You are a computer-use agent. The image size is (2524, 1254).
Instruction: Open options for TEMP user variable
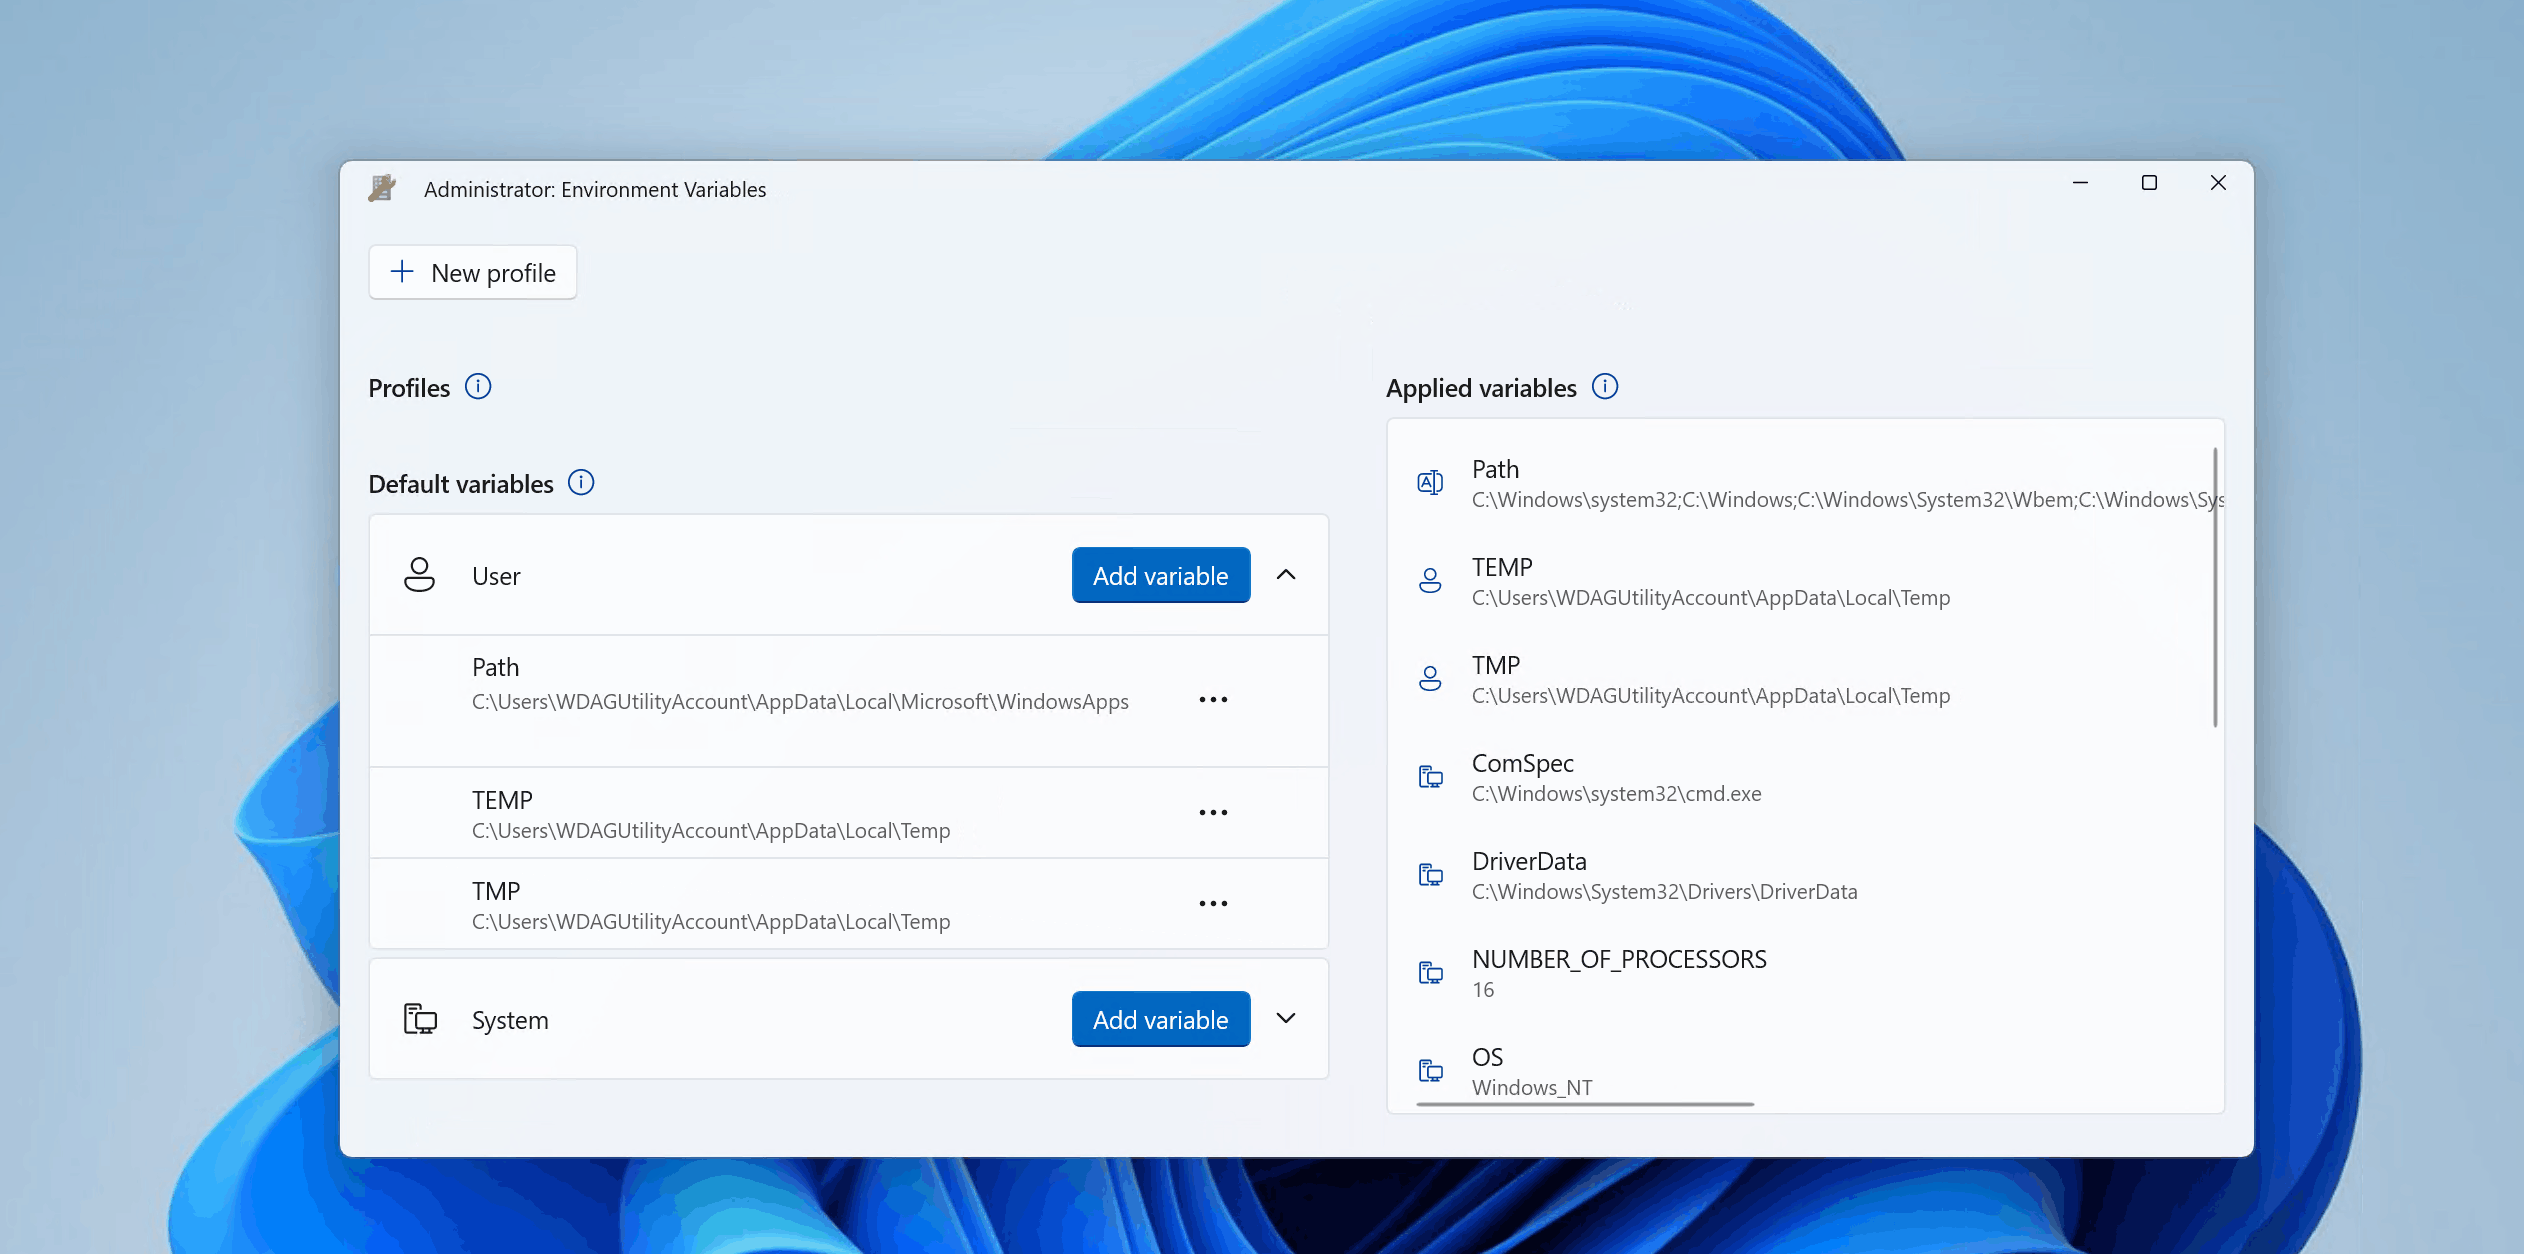[1212, 811]
